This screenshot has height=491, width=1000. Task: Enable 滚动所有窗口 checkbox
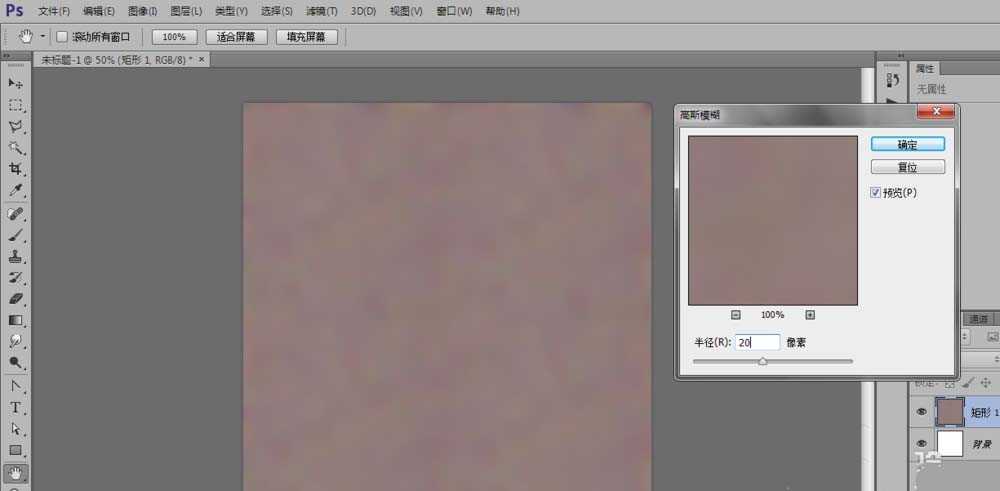point(61,37)
